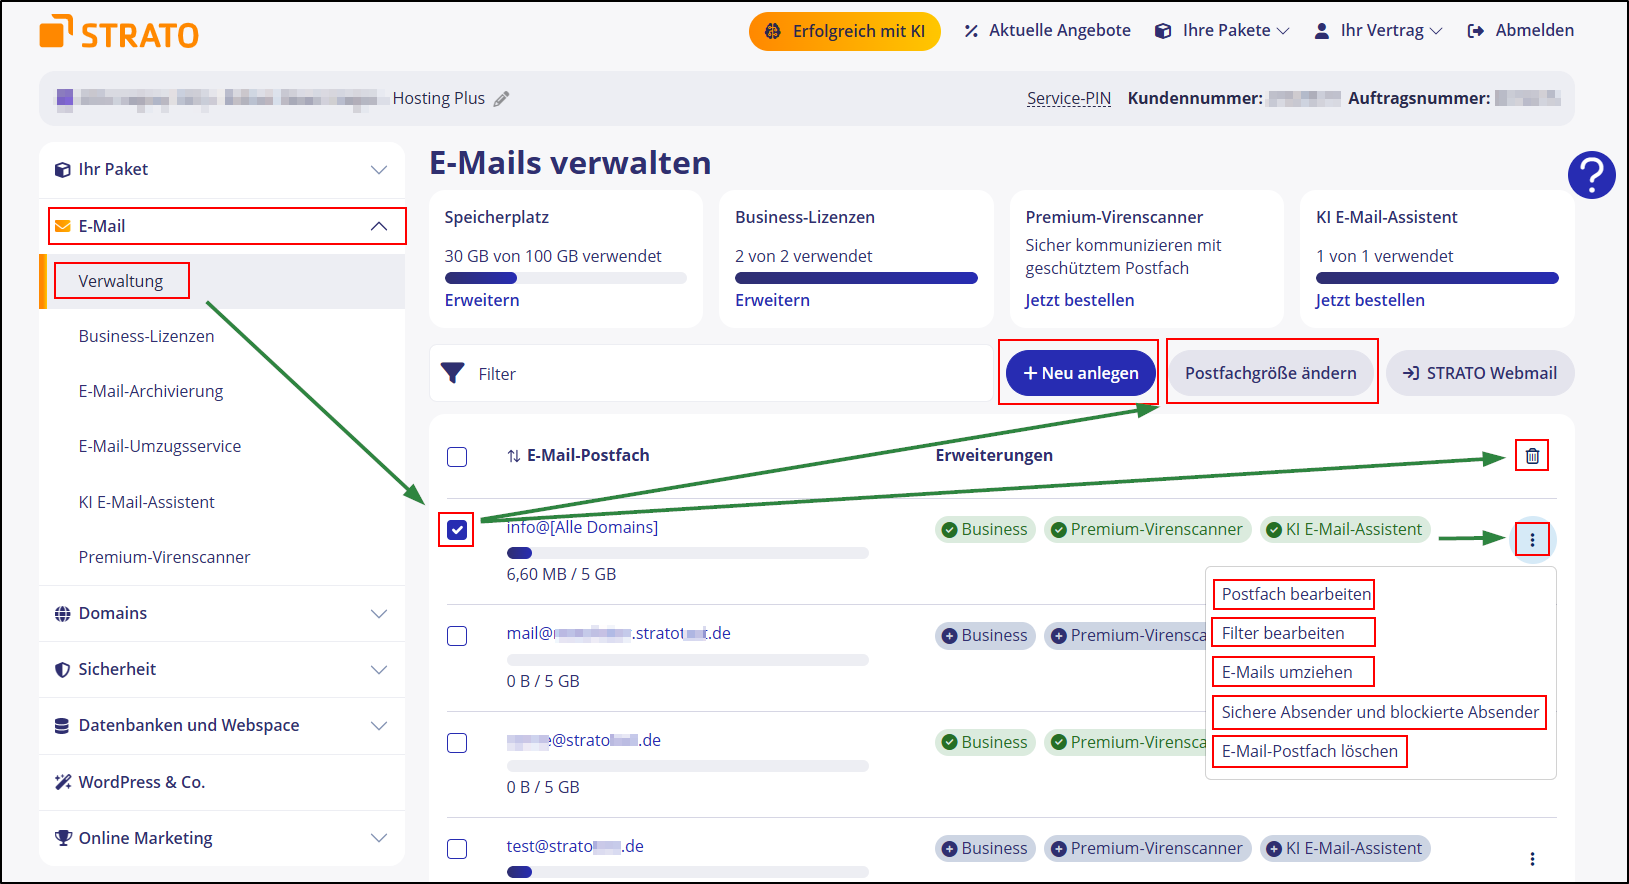The height and width of the screenshot is (884, 1629).
Task: Choose E-Mails umziehen from context menu
Action: click(1287, 672)
